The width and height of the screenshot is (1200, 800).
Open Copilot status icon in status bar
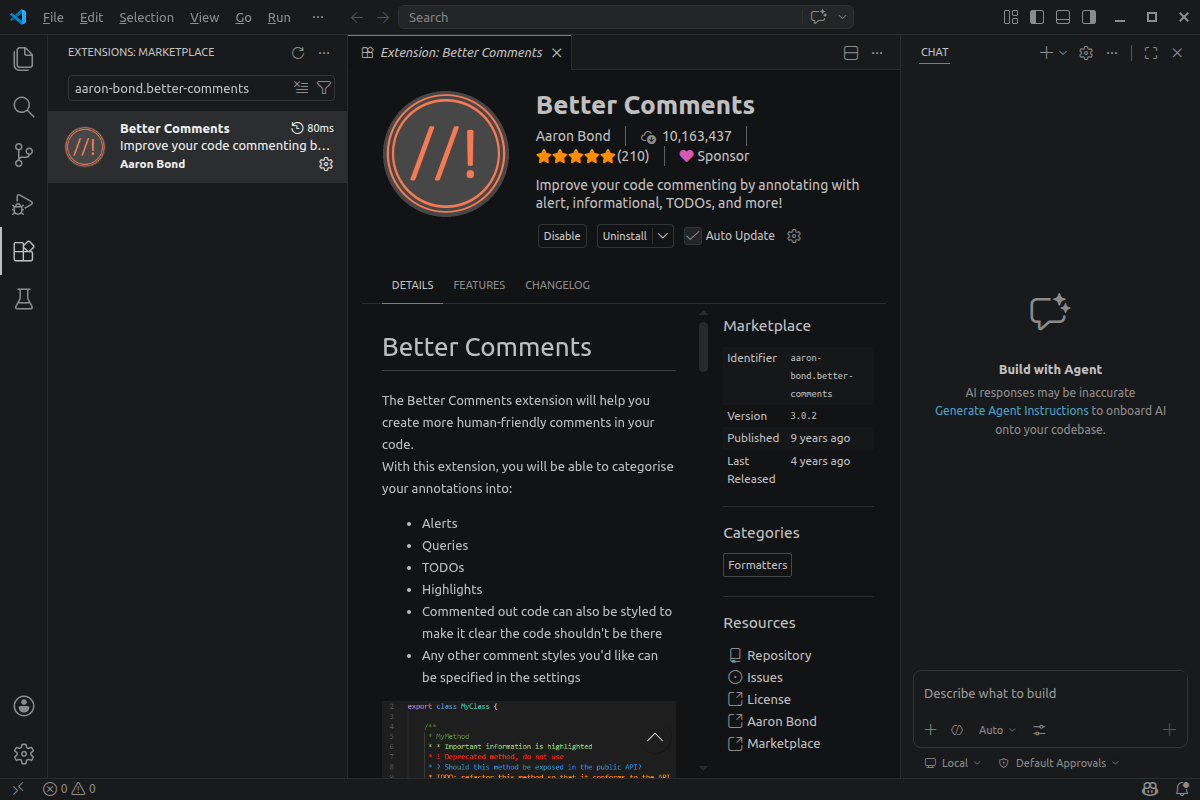1150,789
